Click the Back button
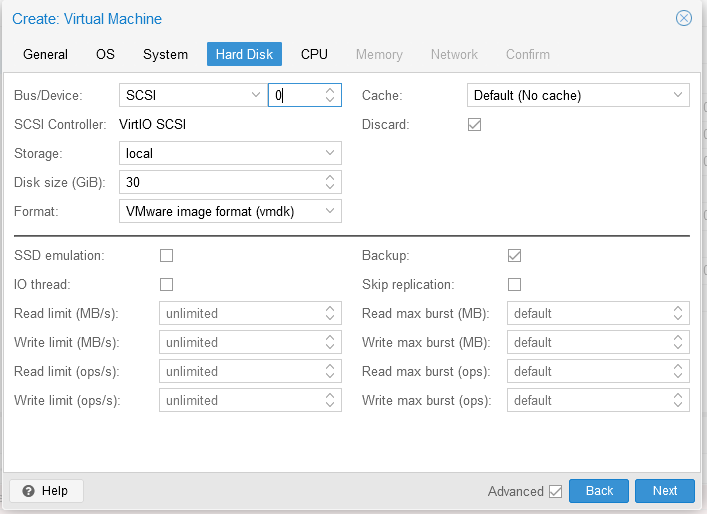707x514 pixels. click(x=599, y=491)
